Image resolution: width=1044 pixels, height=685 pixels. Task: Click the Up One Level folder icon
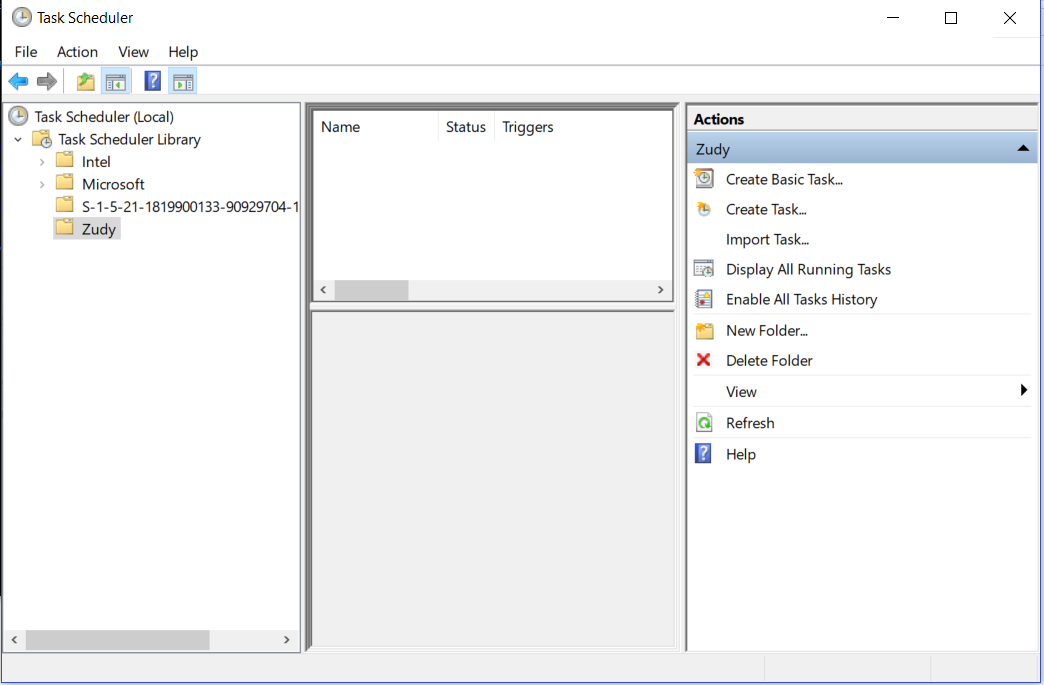[x=86, y=82]
